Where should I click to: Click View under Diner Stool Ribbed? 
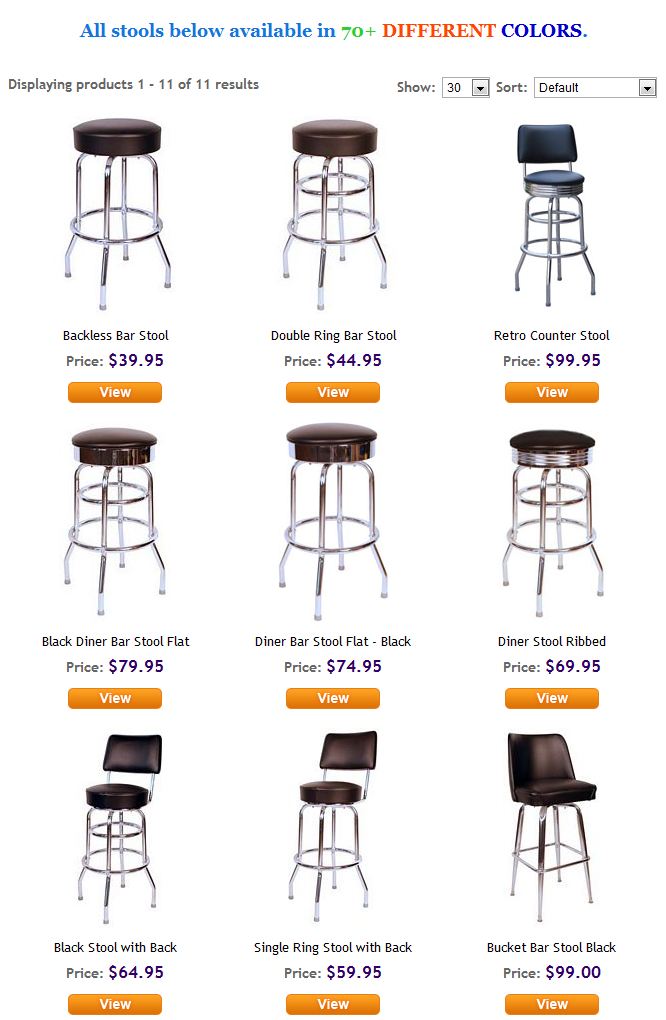click(552, 698)
